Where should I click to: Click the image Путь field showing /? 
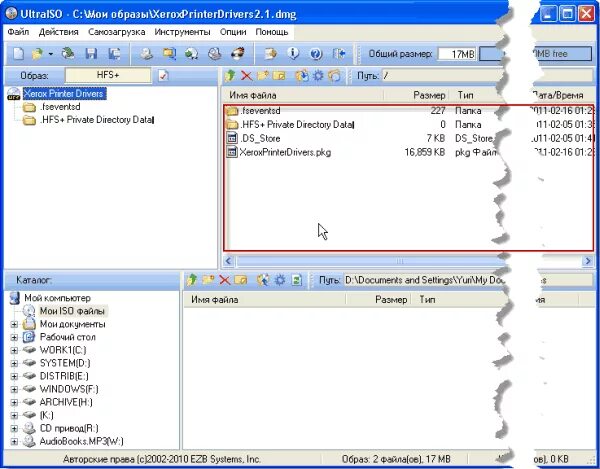488,76
